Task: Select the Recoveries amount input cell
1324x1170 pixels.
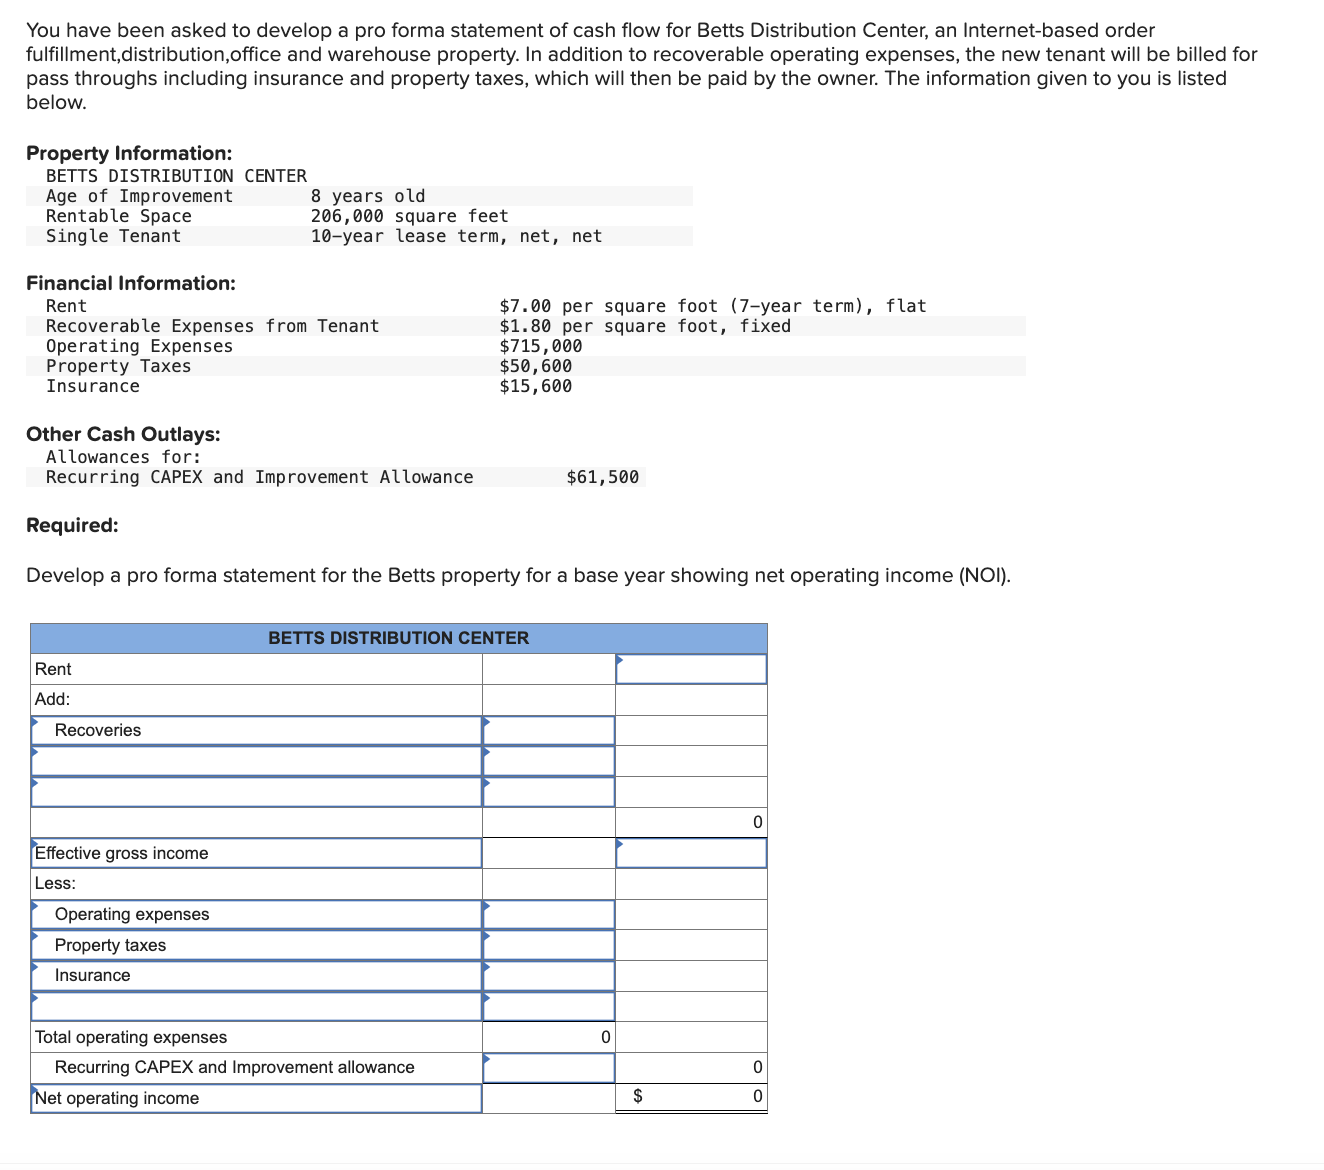Action: pos(548,730)
